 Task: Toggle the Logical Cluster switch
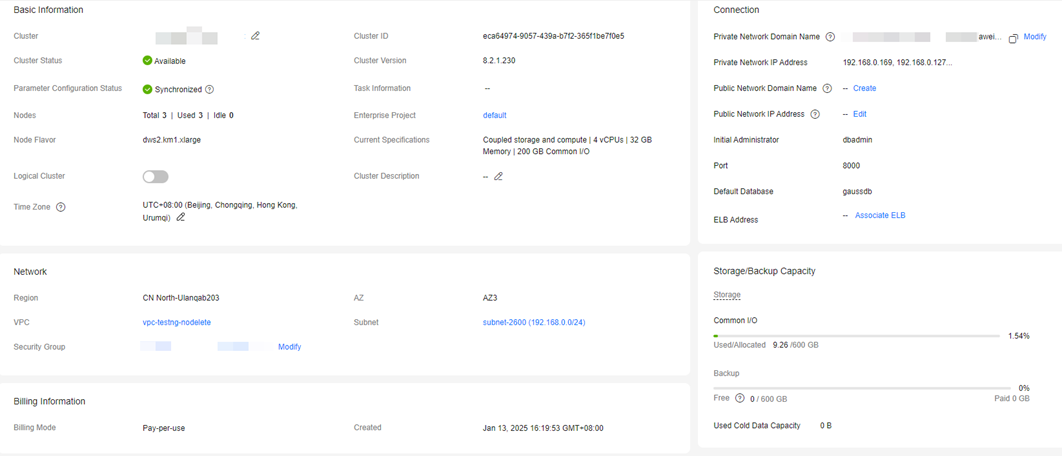(x=156, y=177)
